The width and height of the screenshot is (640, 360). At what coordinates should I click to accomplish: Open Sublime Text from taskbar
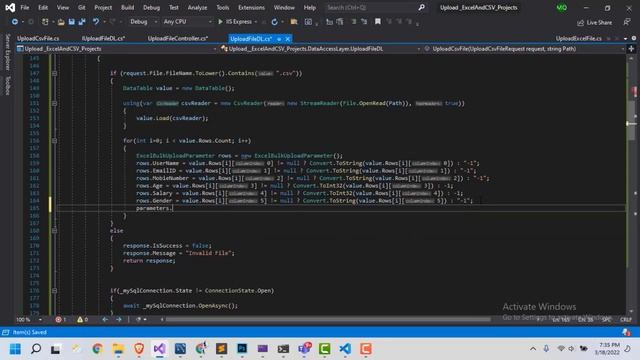coord(221,349)
